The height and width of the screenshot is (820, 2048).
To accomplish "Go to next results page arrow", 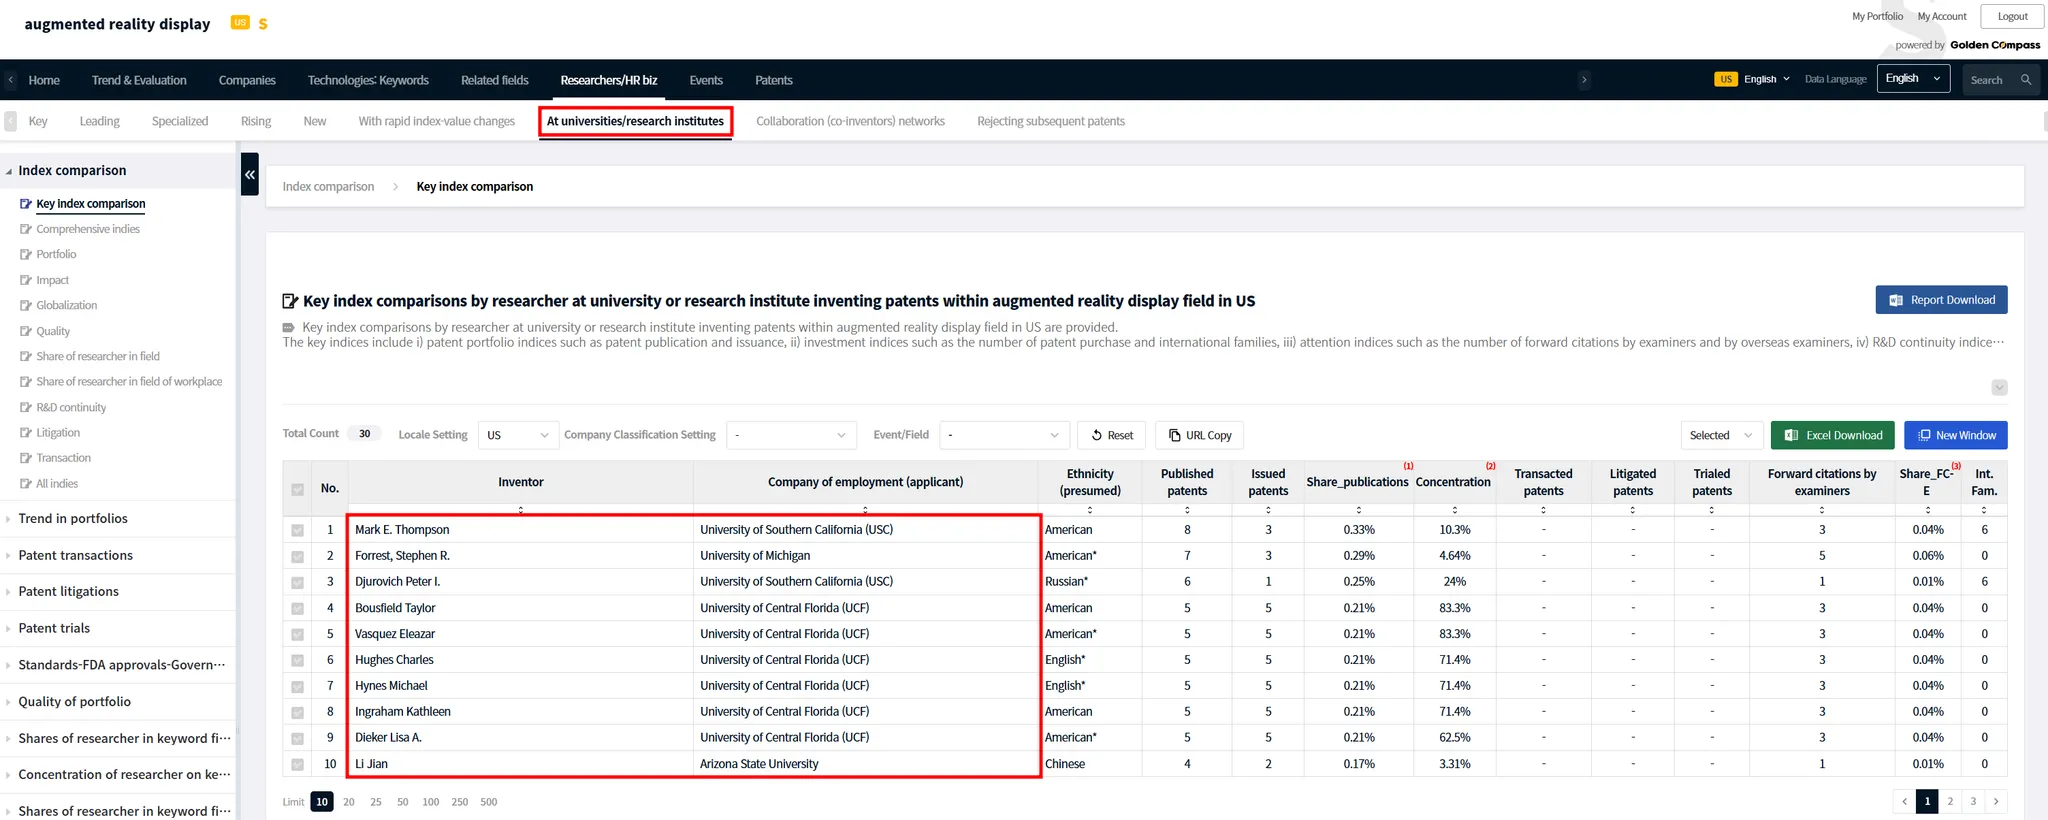I will pyautogui.click(x=1996, y=801).
